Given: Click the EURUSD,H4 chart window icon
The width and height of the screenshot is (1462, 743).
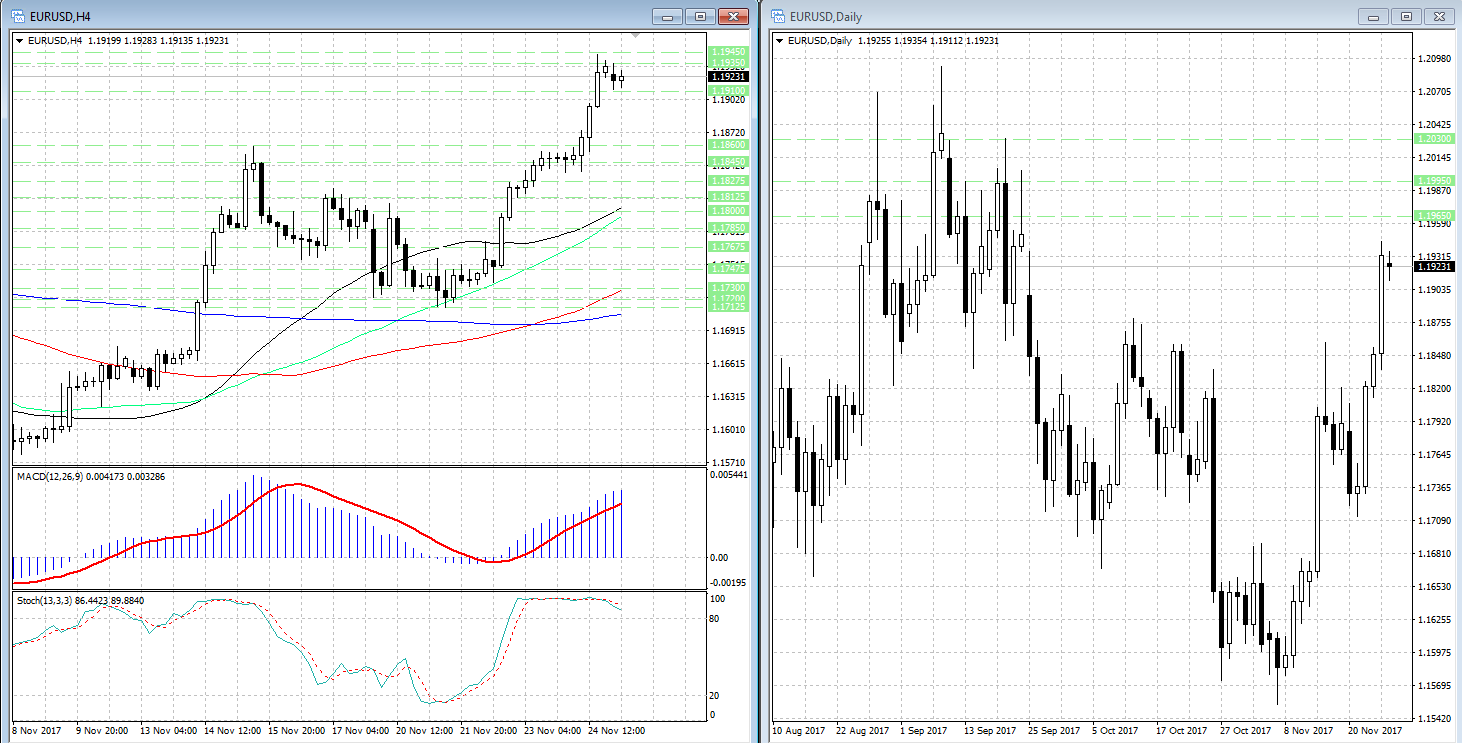Looking at the screenshot, I should tap(18, 16).
